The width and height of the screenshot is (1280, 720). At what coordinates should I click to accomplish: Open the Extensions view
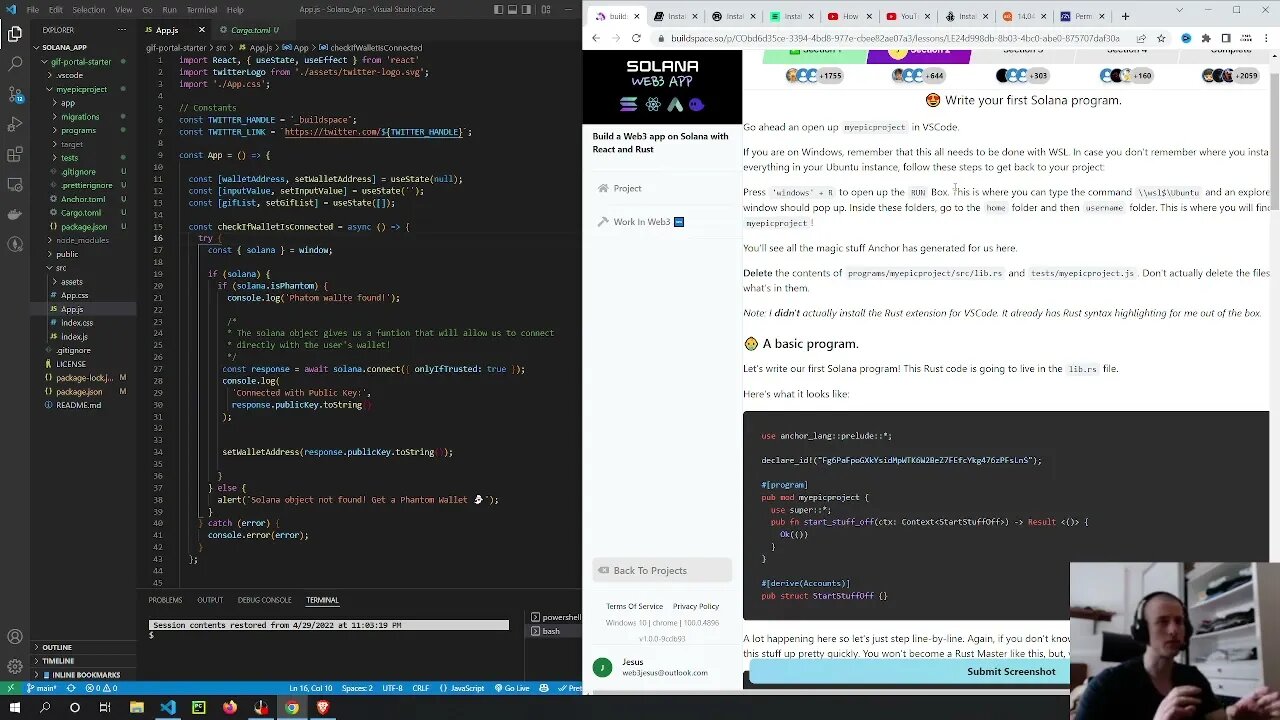(x=15, y=155)
